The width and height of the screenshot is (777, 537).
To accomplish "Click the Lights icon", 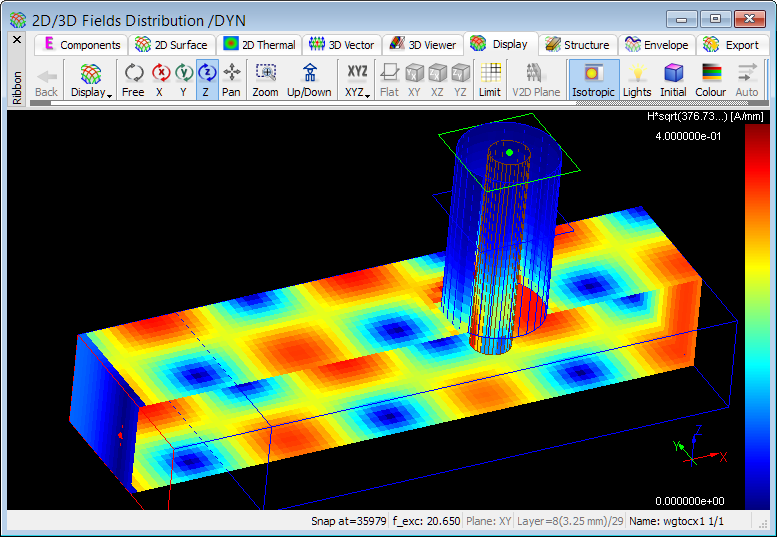I will pos(637,79).
